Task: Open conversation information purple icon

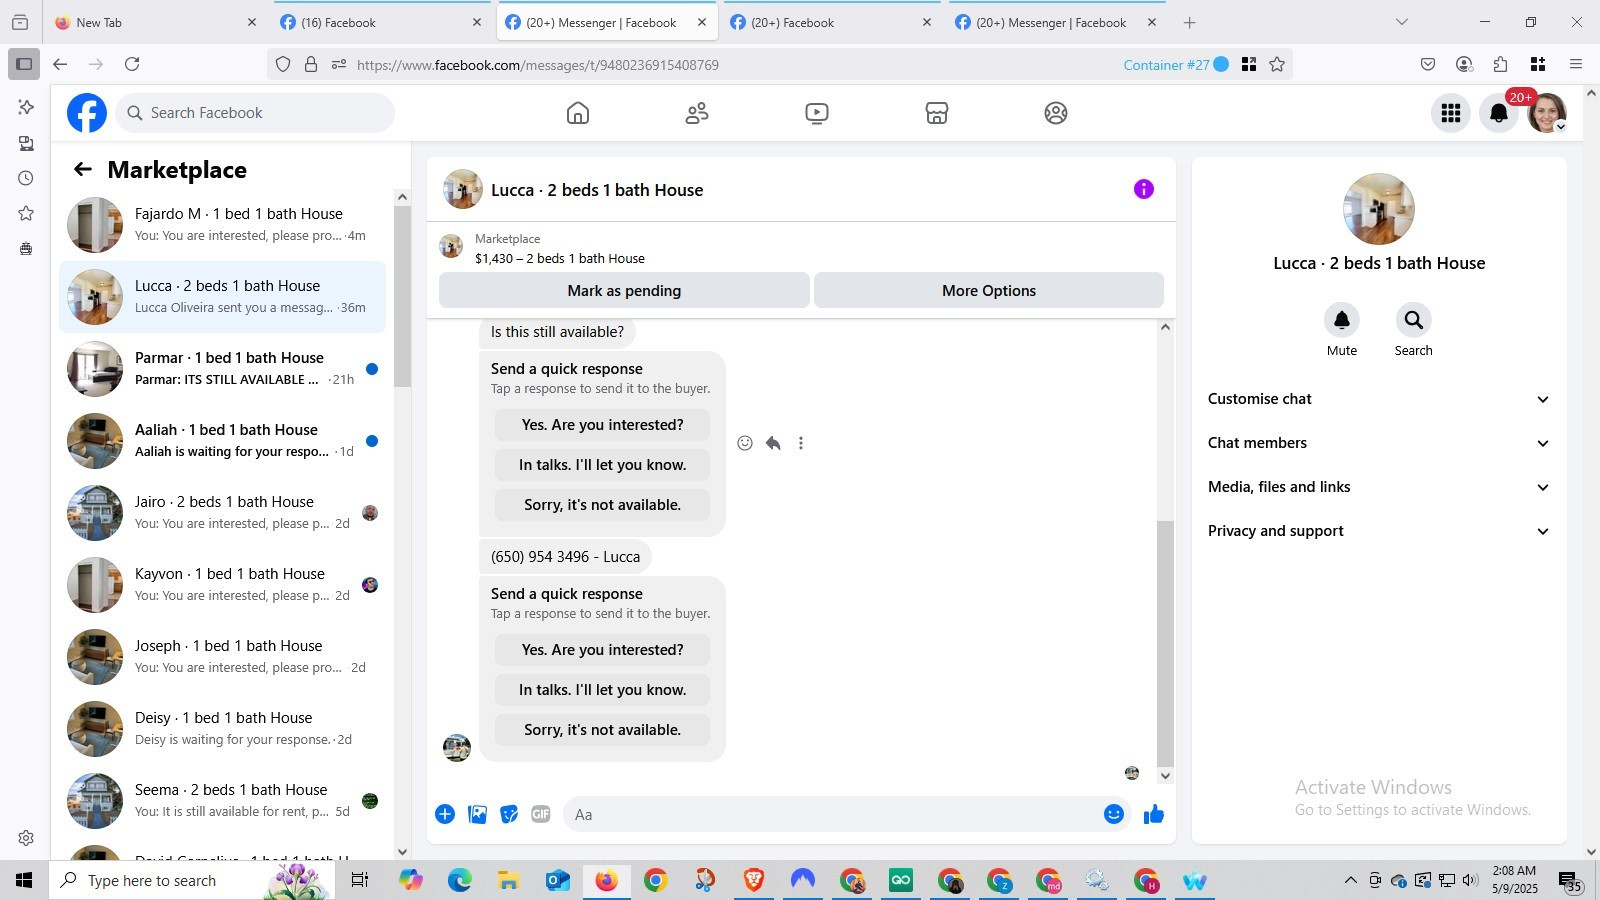Action: 1144,189
